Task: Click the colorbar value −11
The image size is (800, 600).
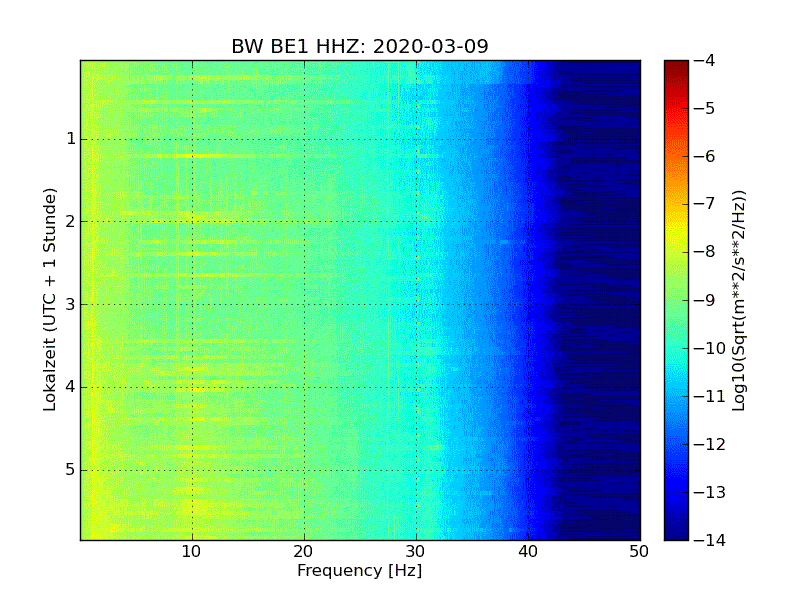Action: (710, 396)
